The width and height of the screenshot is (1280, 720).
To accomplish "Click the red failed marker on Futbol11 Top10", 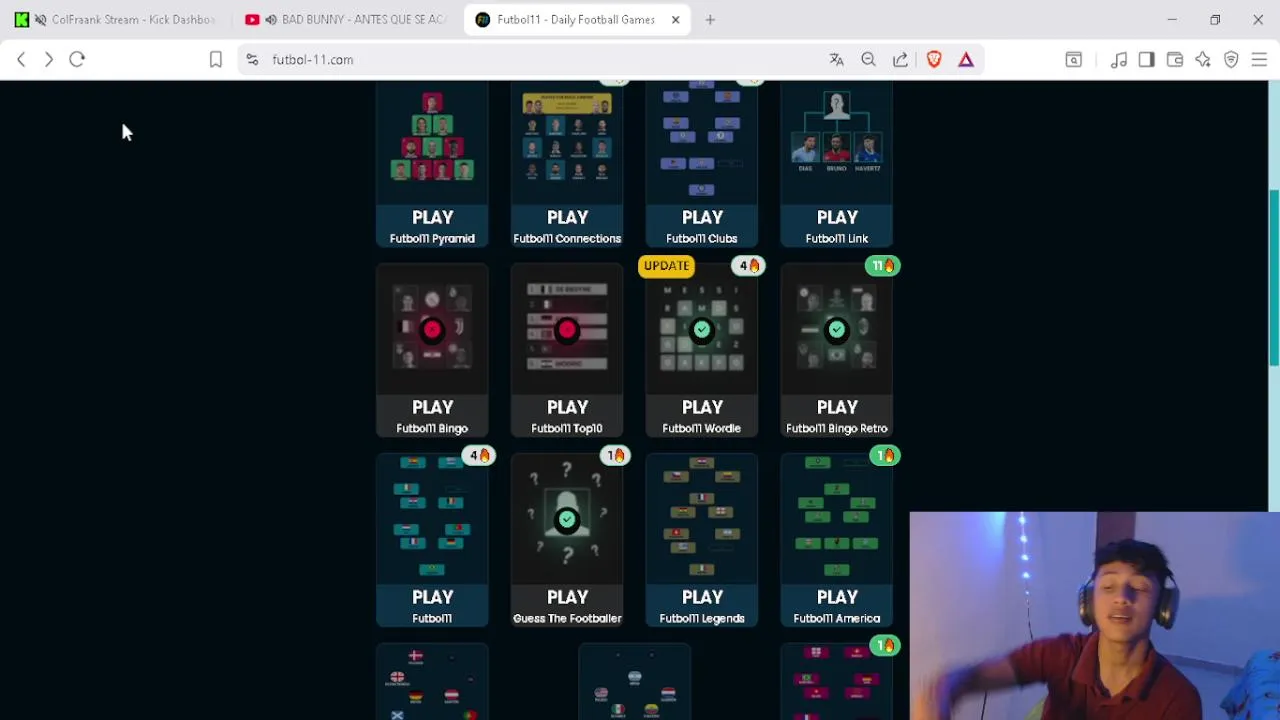I will [567, 330].
